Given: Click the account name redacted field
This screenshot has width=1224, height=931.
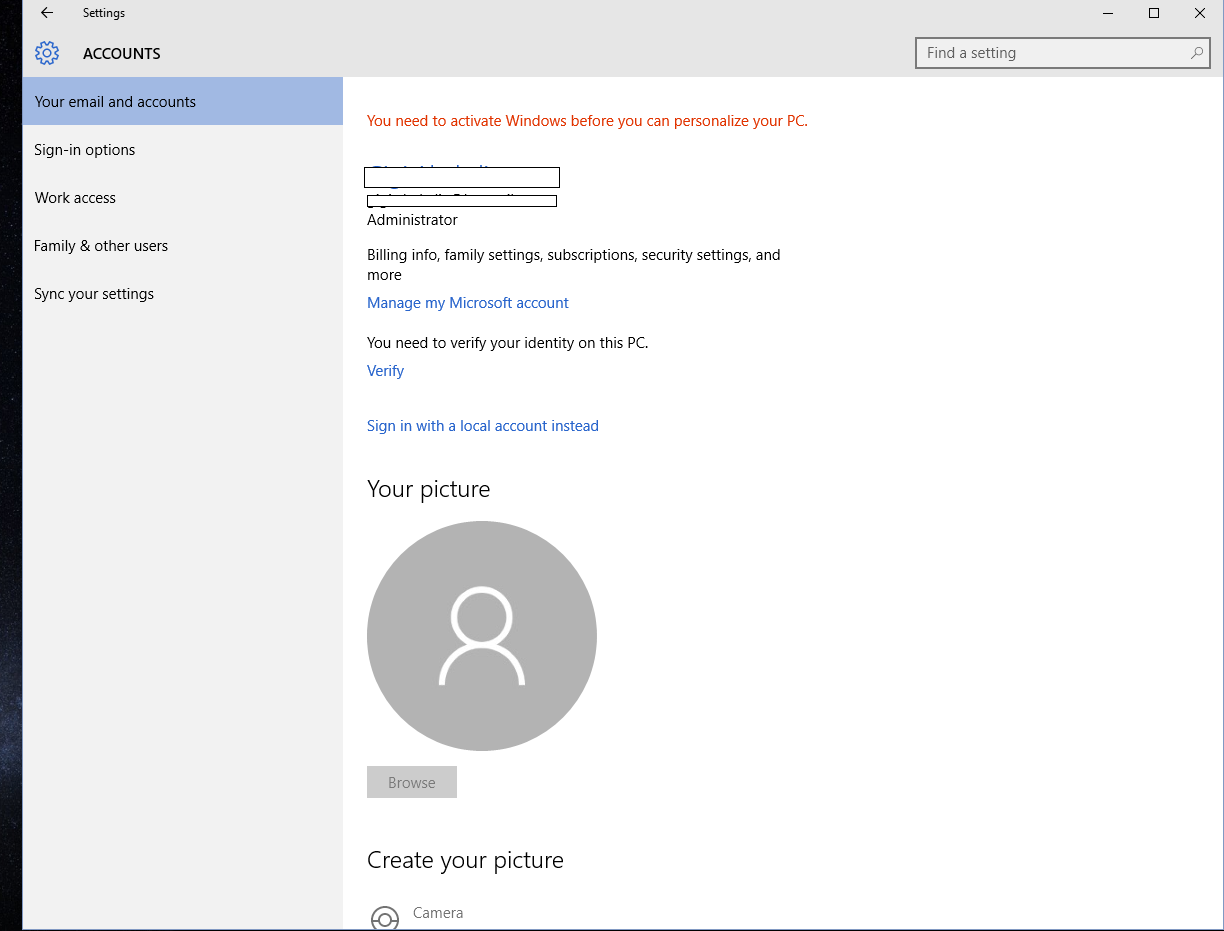Looking at the screenshot, I should tap(462, 177).
